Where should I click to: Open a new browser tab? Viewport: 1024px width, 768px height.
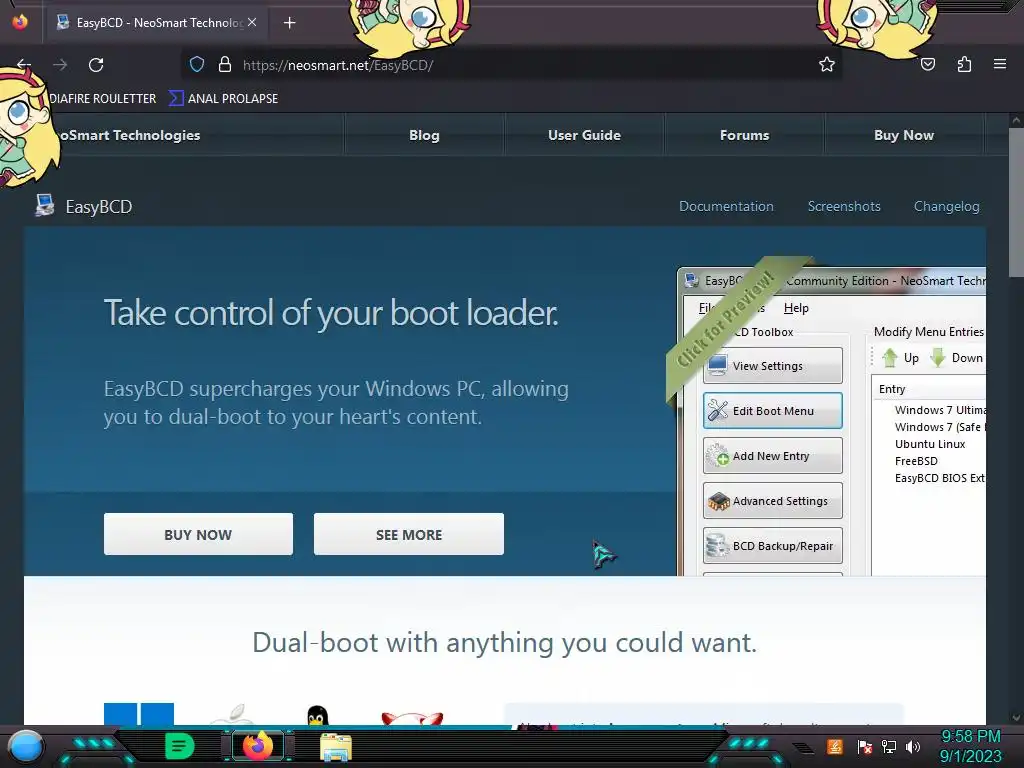[289, 23]
